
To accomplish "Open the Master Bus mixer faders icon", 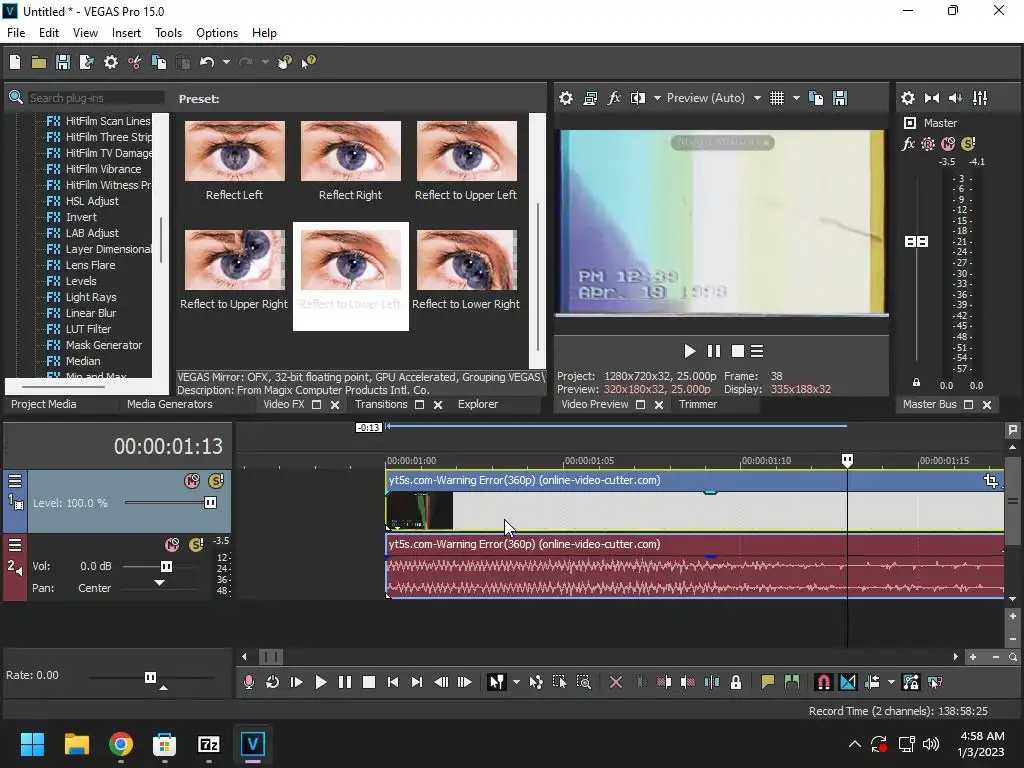I will [x=980, y=98].
